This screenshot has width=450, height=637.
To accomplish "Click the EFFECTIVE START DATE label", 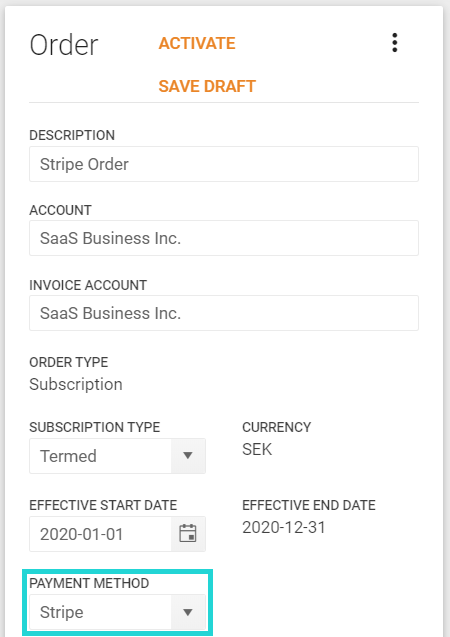I will pyautogui.click(x=103, y=505).
